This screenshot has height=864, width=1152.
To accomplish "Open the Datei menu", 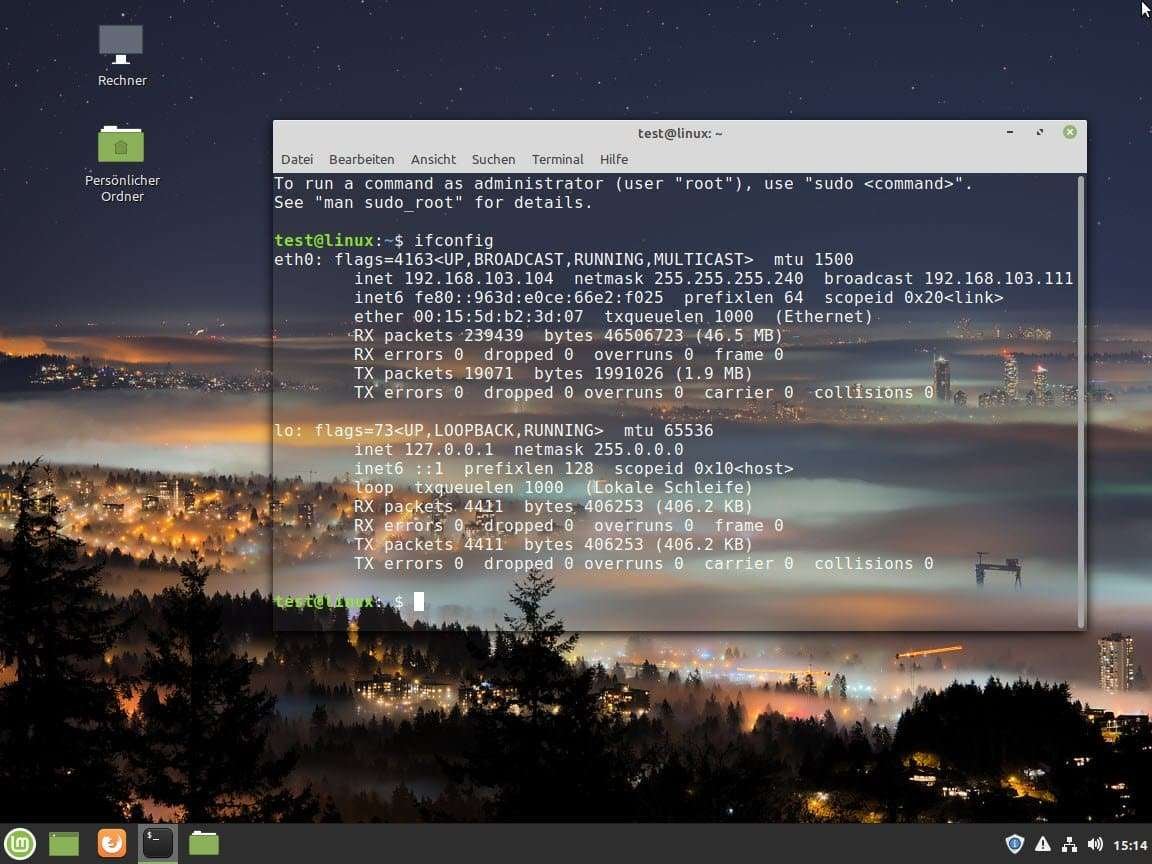I will [x=296, y=159].
